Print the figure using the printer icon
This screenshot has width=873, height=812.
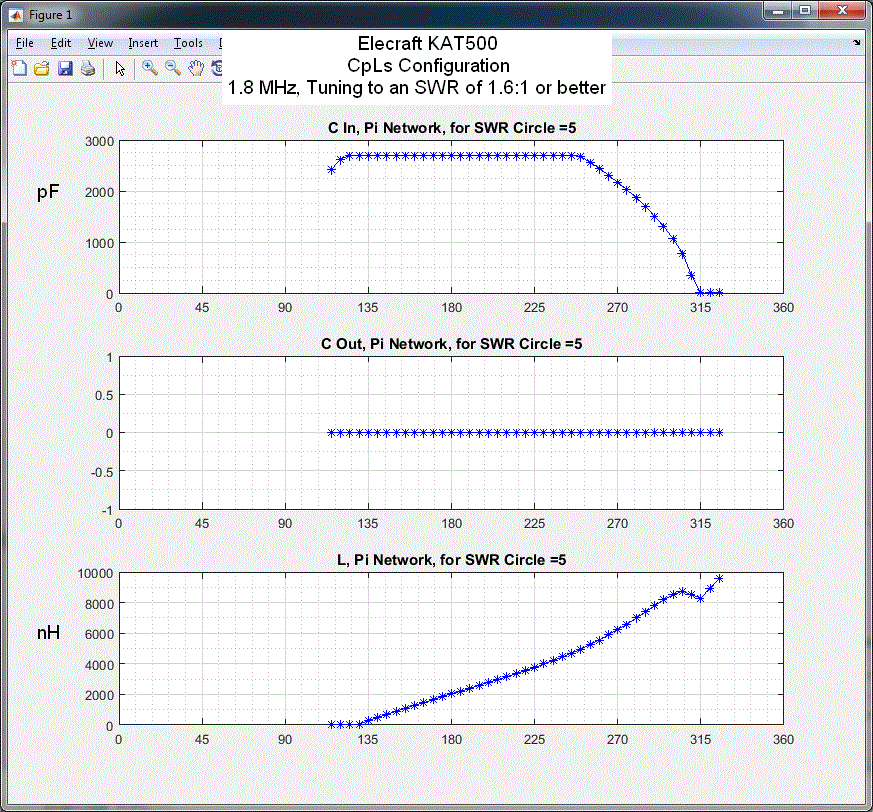coord(88,69)
